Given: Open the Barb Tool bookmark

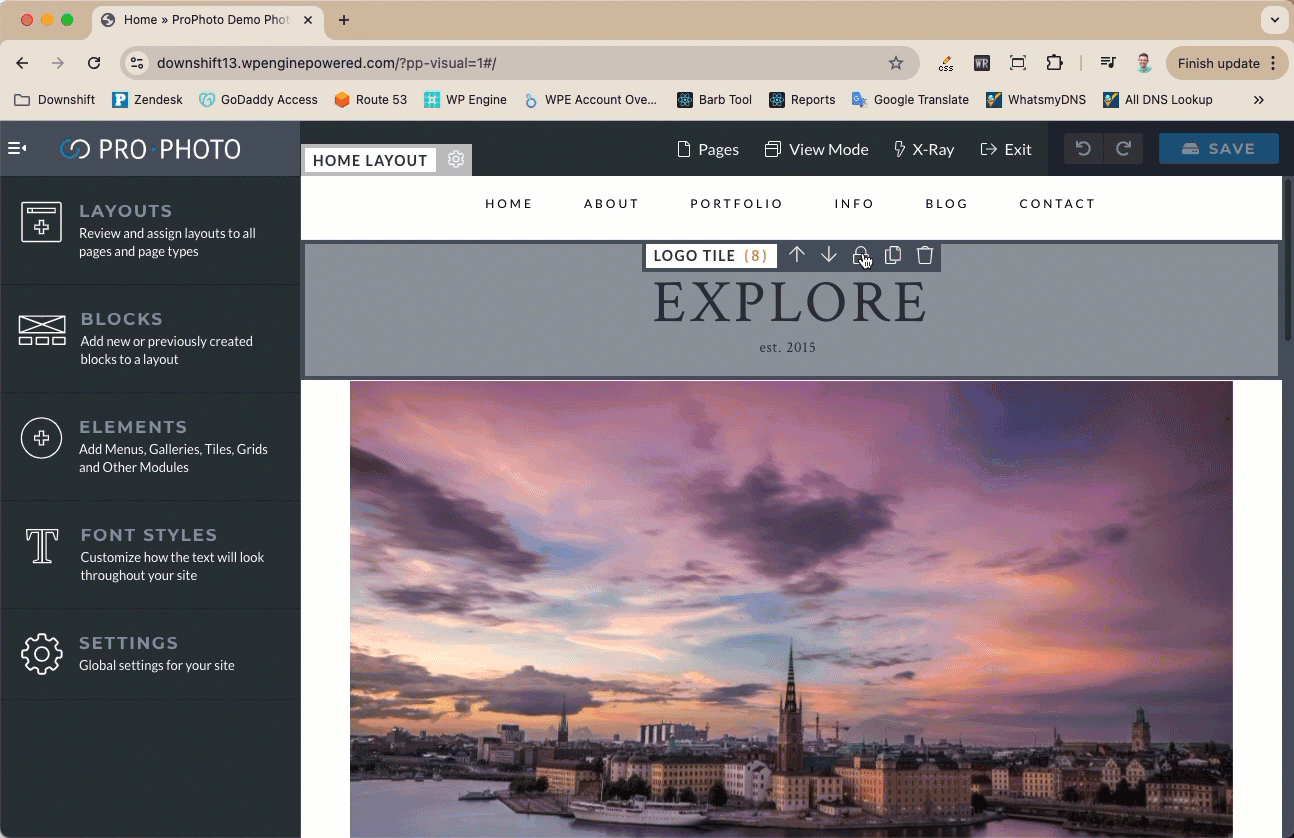Looking at the screenshot, I should [x=714, y=99].
